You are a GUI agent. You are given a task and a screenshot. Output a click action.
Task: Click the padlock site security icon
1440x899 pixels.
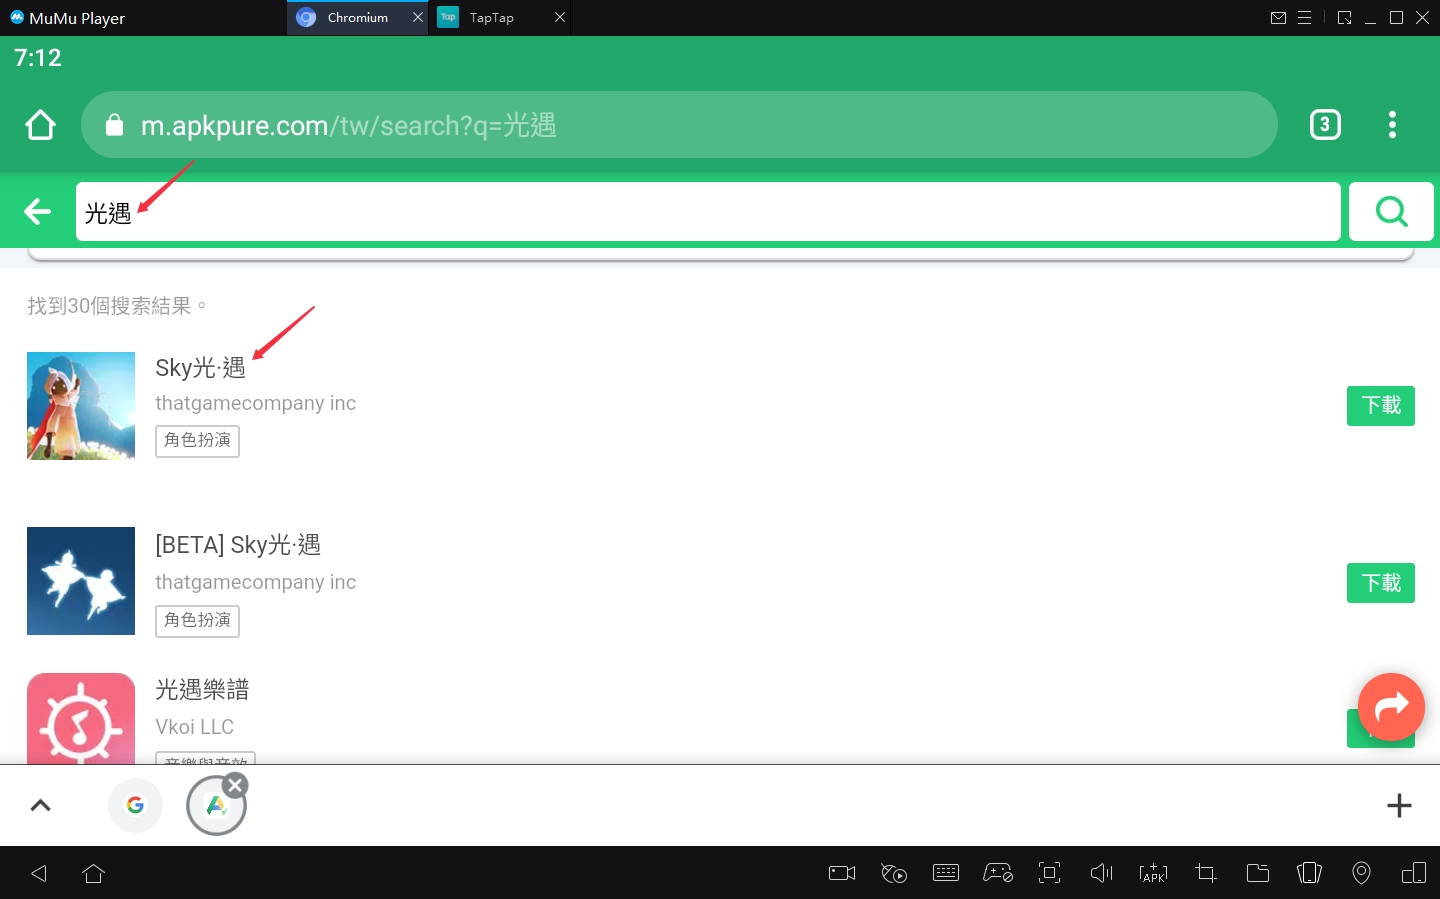[114, 125]
